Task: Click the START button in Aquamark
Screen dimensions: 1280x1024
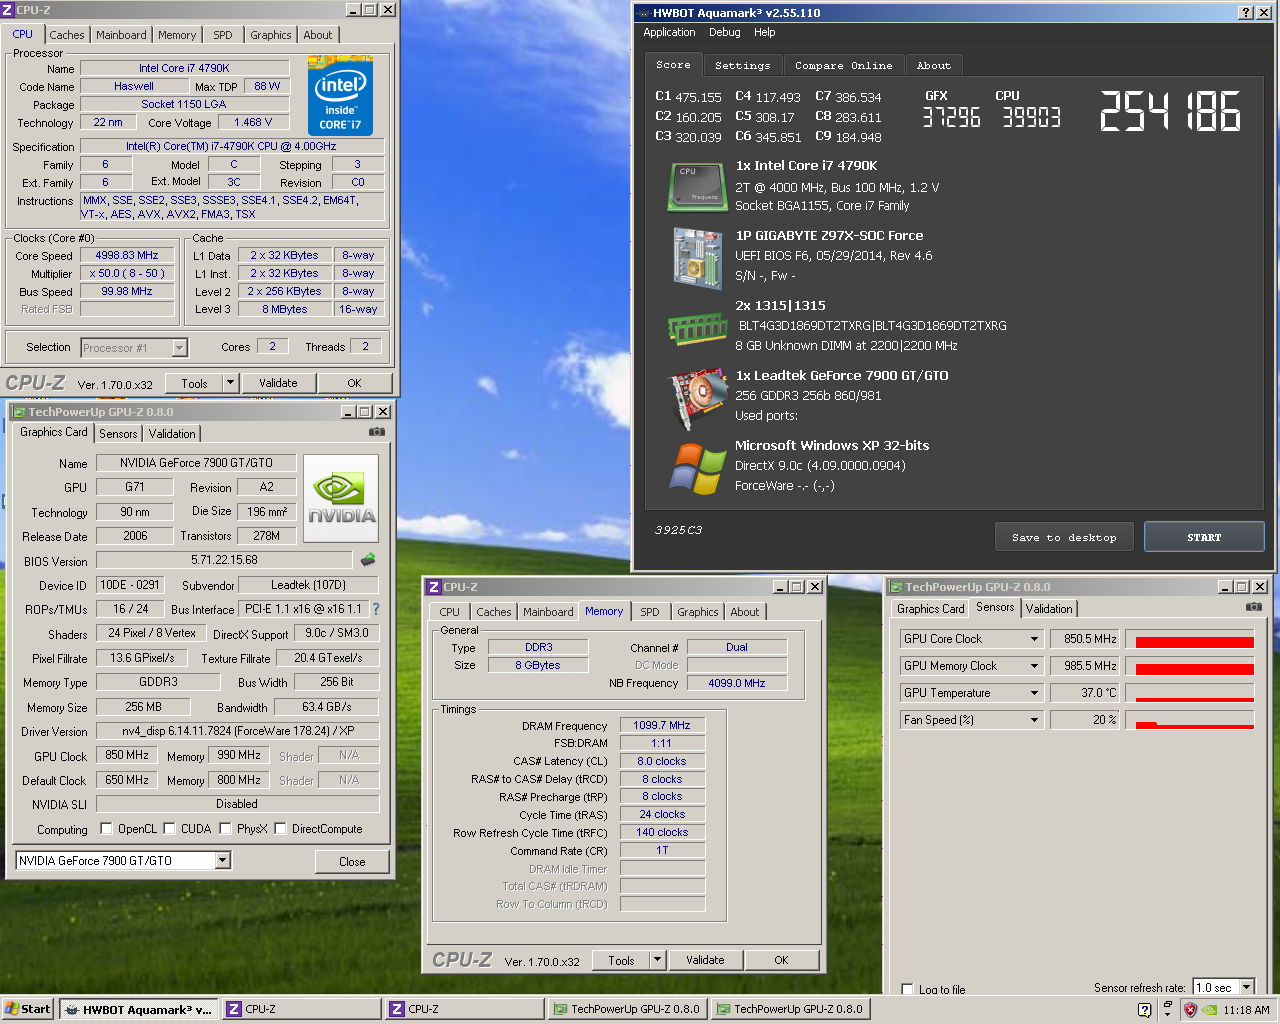Action: click(x=1204, y=537)
